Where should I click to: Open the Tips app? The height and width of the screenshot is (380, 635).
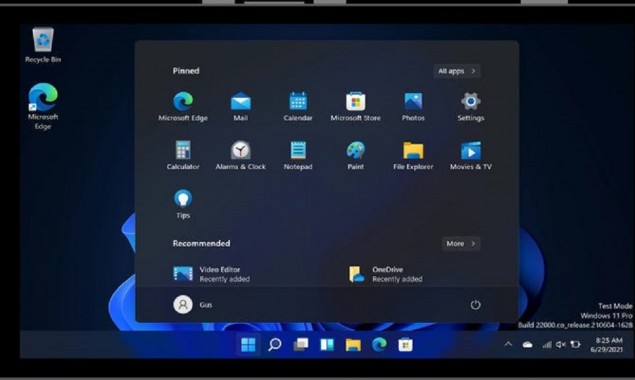183,204
